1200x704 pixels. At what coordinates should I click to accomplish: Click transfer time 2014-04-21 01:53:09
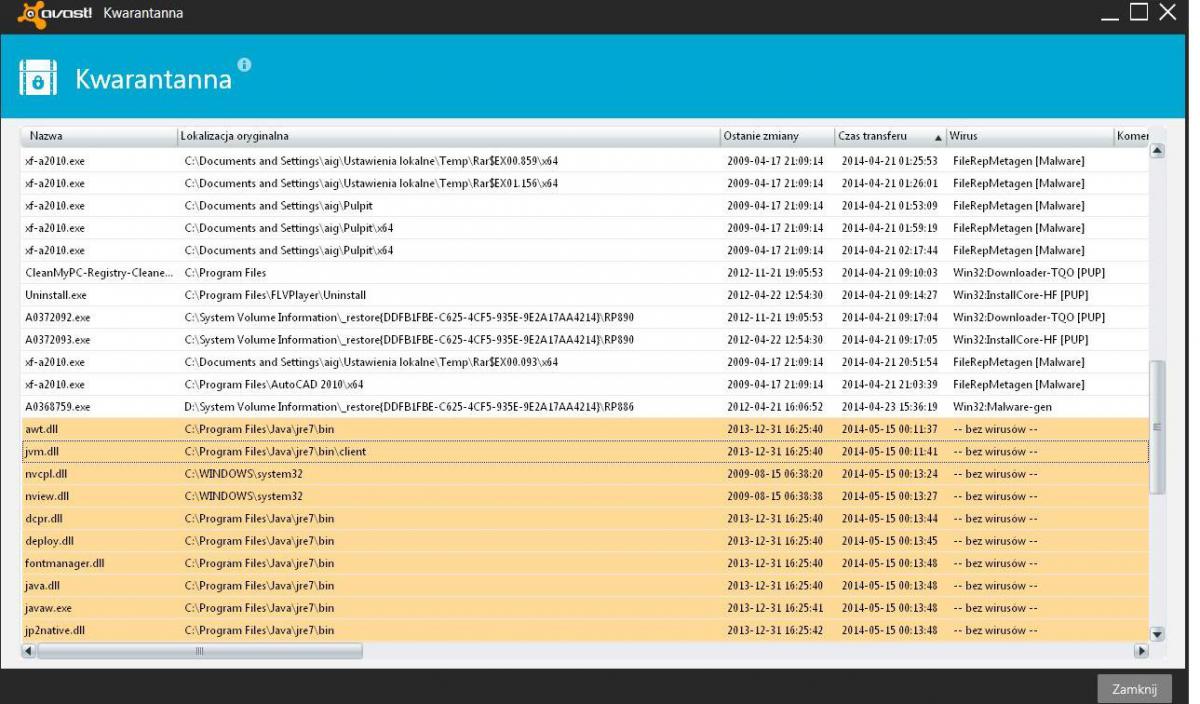click(x=889, y=206)
